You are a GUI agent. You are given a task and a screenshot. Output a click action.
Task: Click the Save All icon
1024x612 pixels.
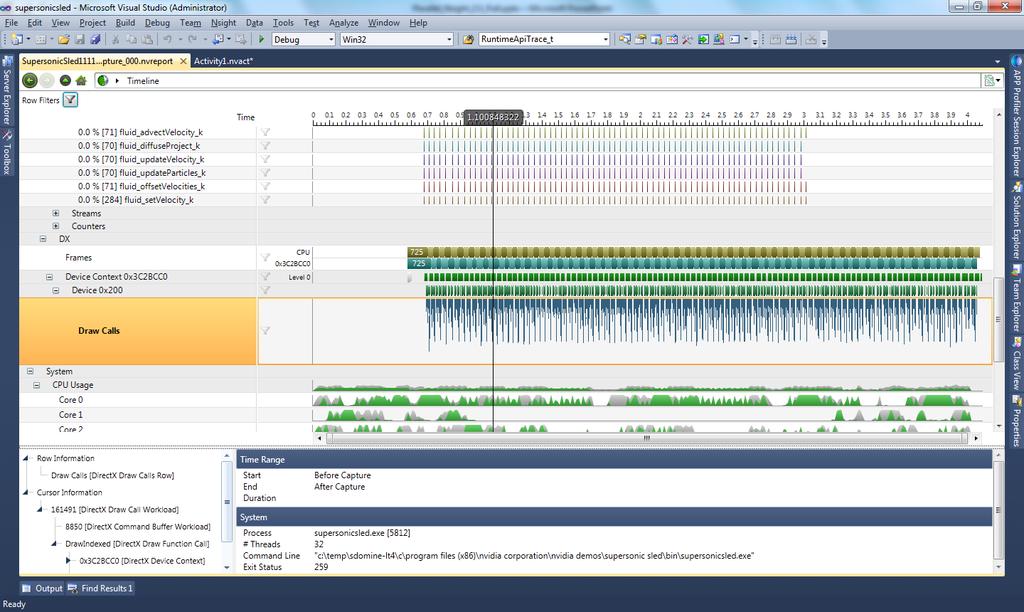[x=95, y=39]
